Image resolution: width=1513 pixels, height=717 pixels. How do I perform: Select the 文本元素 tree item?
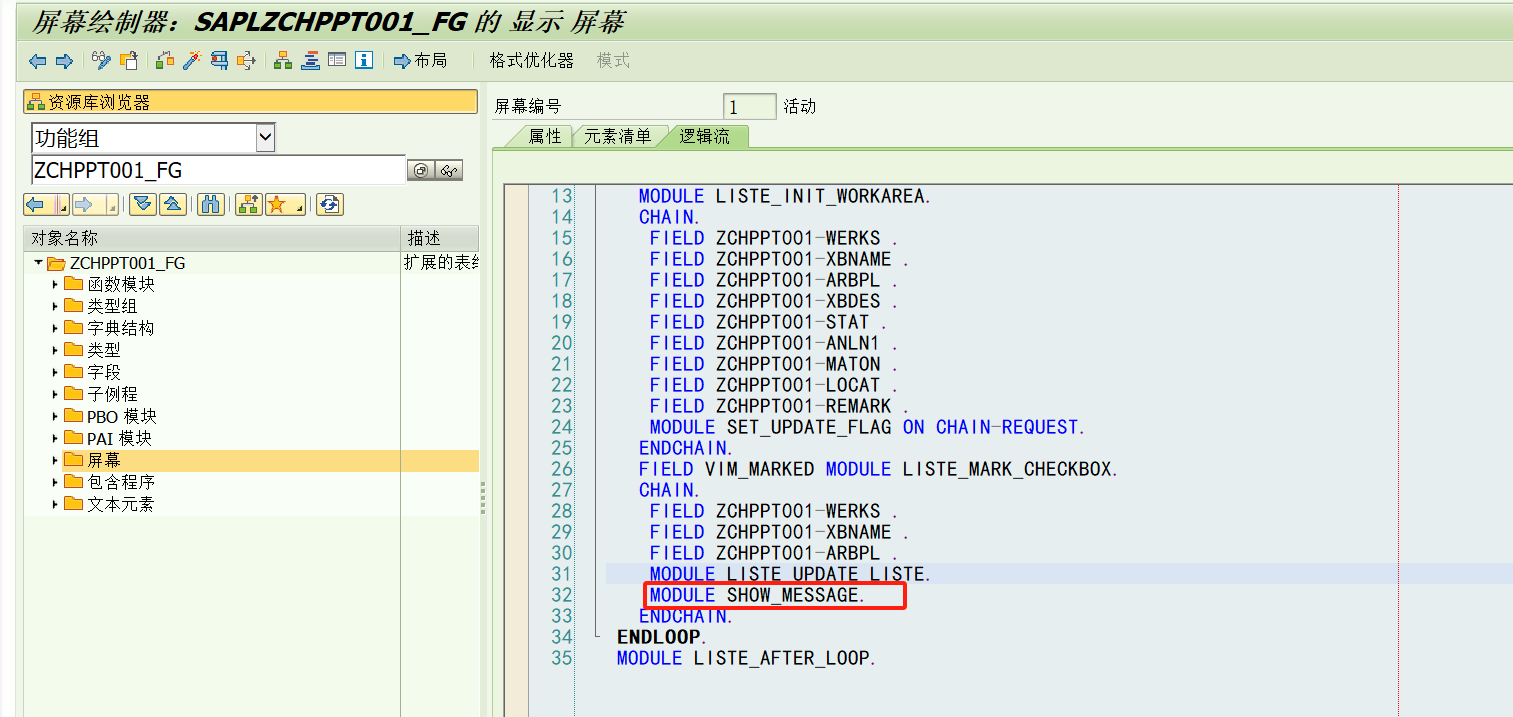coord(121,504)
